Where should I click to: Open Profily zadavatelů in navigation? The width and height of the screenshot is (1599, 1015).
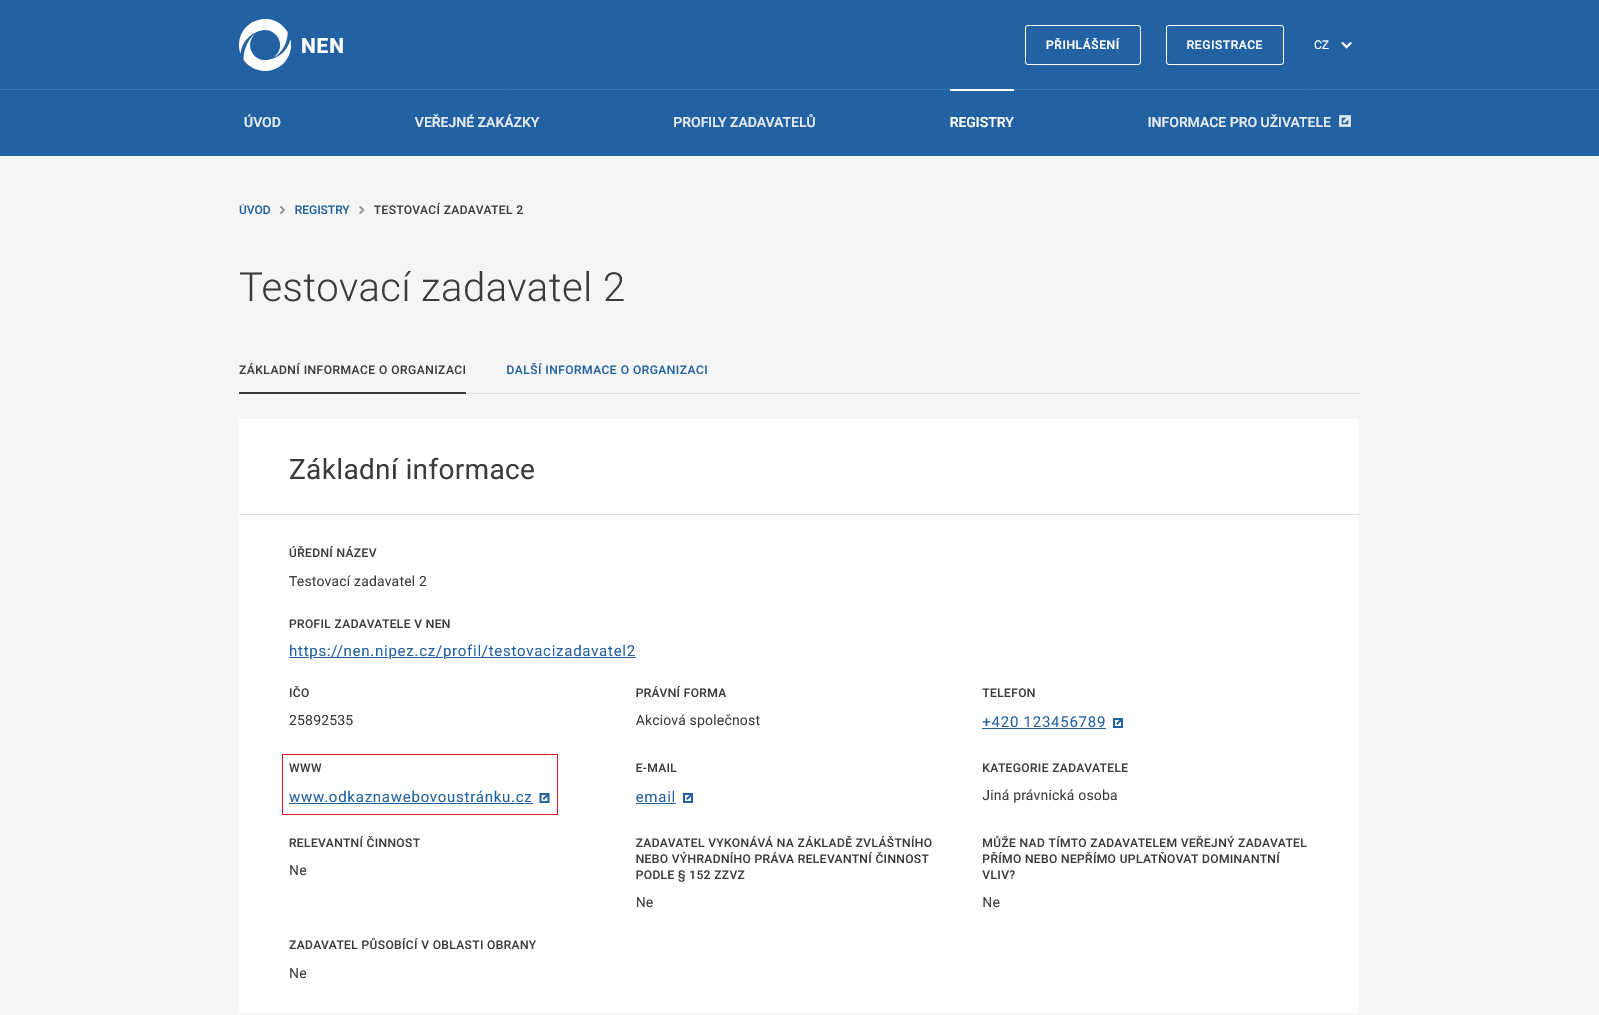coord(744,122)
